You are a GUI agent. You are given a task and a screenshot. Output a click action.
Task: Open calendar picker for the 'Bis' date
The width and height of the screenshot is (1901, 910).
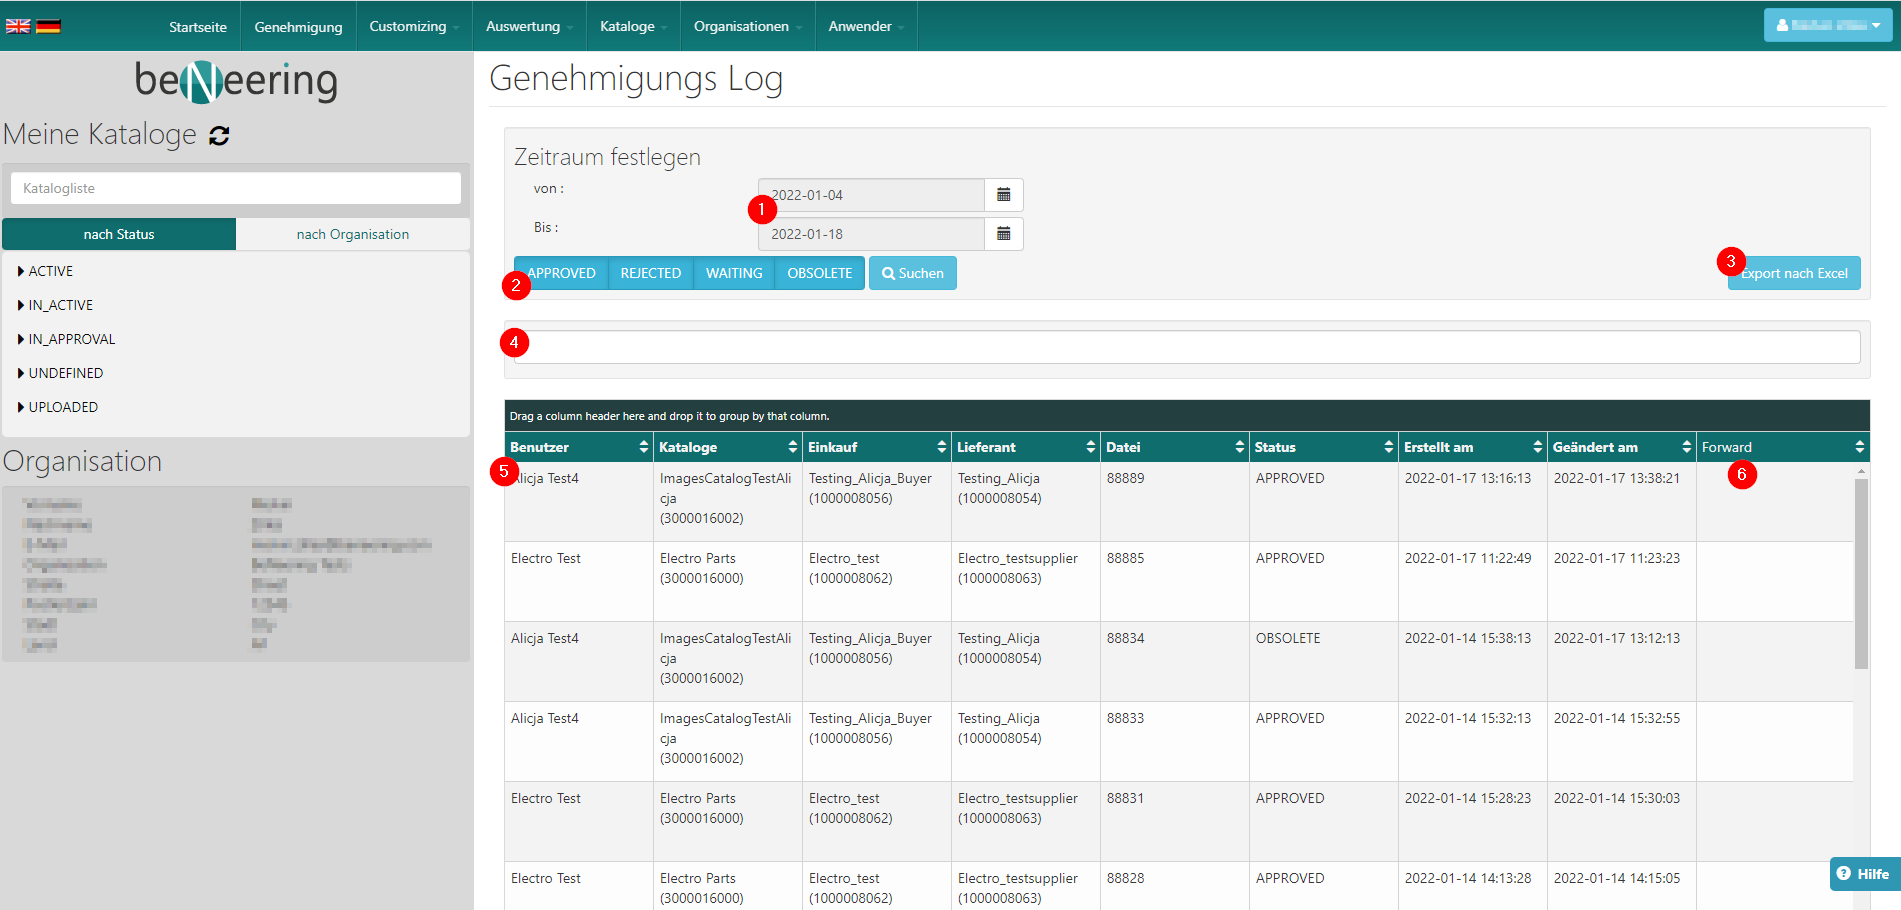1003,234
